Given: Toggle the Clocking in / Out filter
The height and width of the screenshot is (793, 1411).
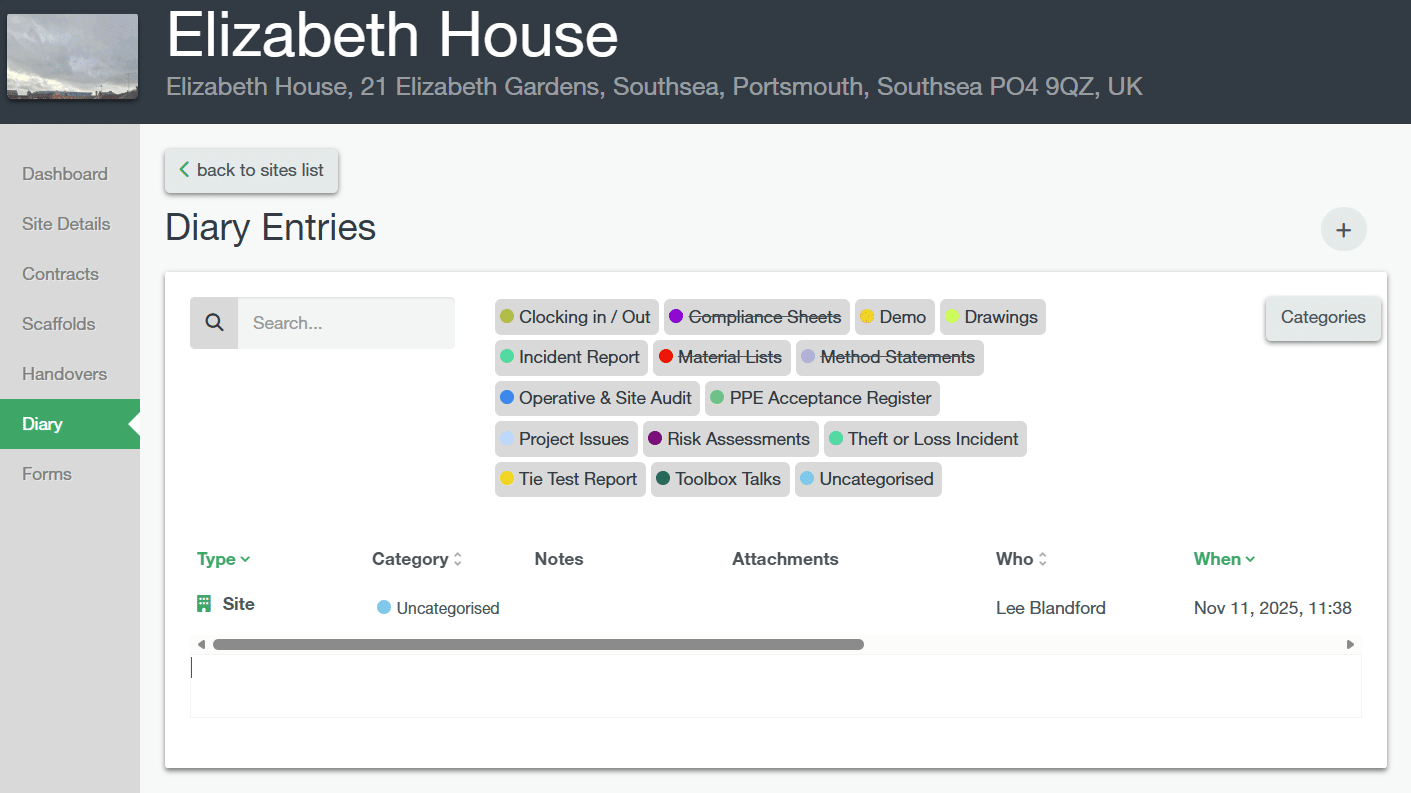Looking at the screenshot, I should tap(576, 317).
